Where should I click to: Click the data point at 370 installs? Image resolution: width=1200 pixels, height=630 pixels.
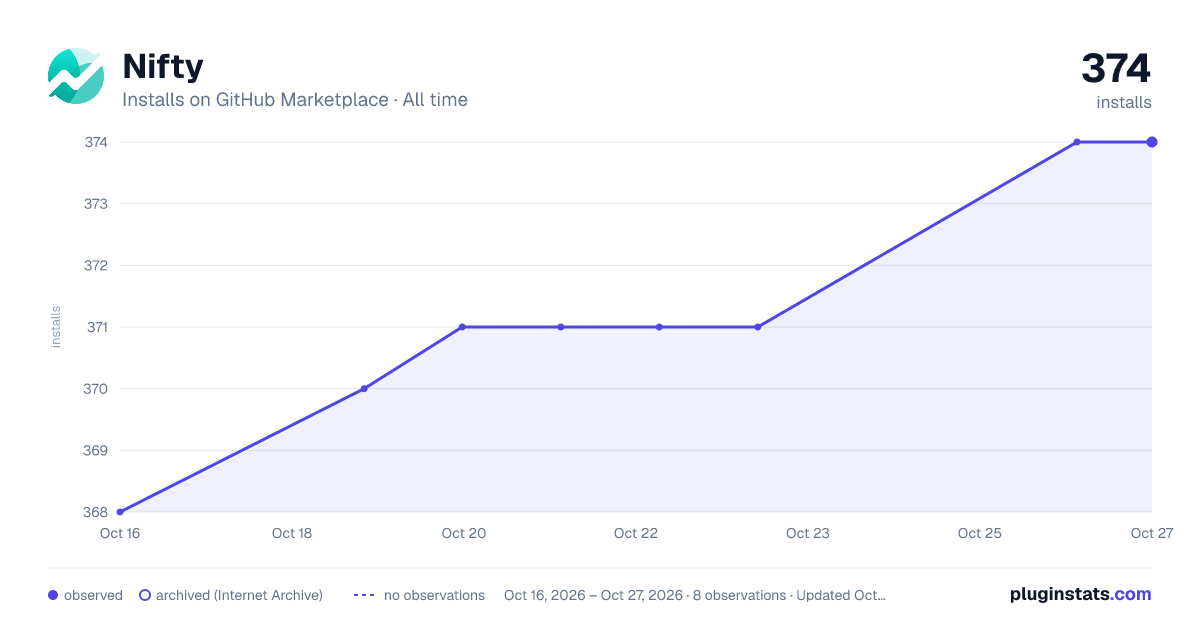point(364,388)
